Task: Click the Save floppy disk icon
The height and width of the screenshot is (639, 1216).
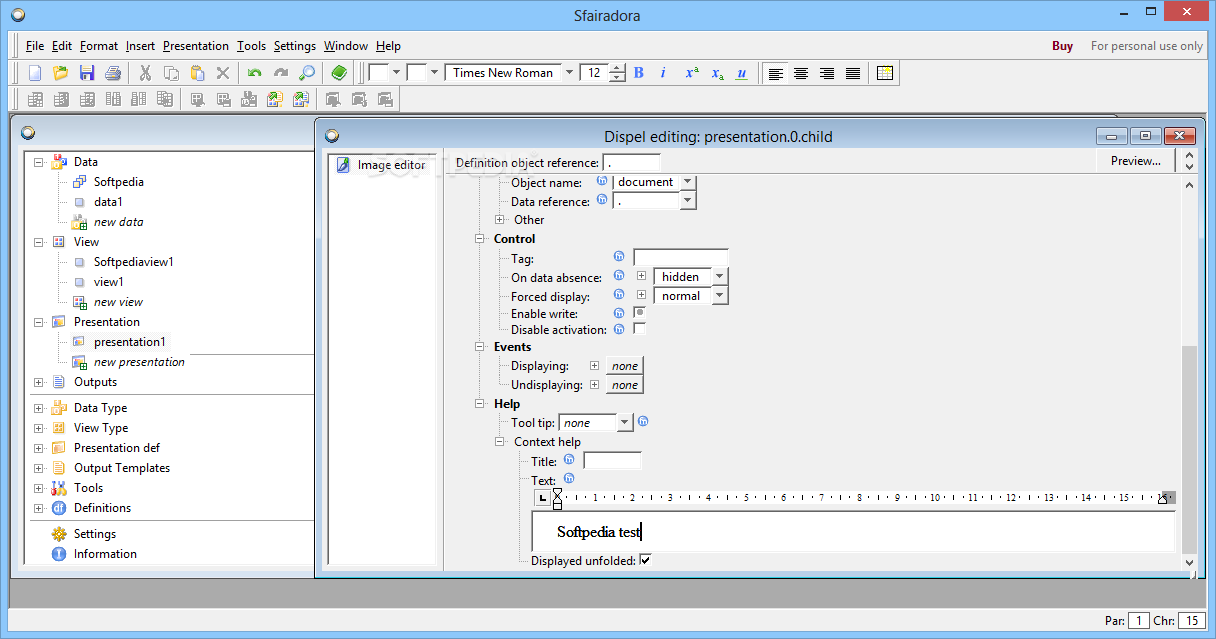Action: click(x=87, y=73)
